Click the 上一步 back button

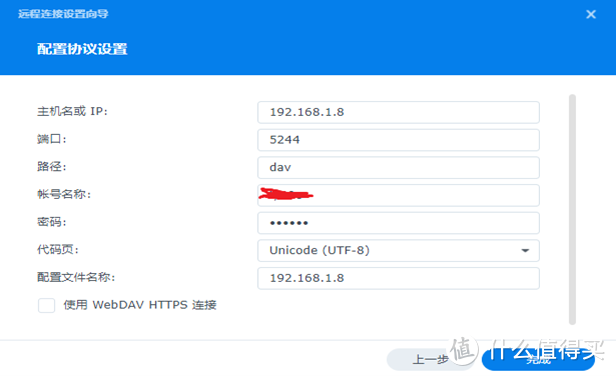coord(430,359)
